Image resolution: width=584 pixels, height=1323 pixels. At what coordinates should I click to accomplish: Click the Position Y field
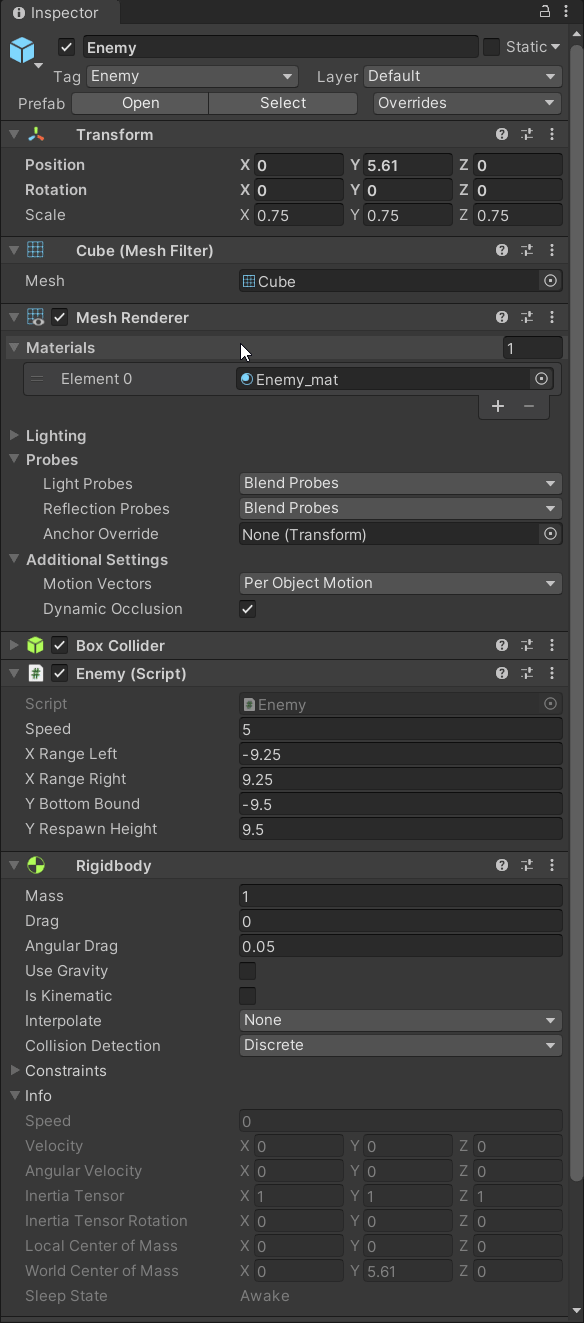[x=408, y=166]
